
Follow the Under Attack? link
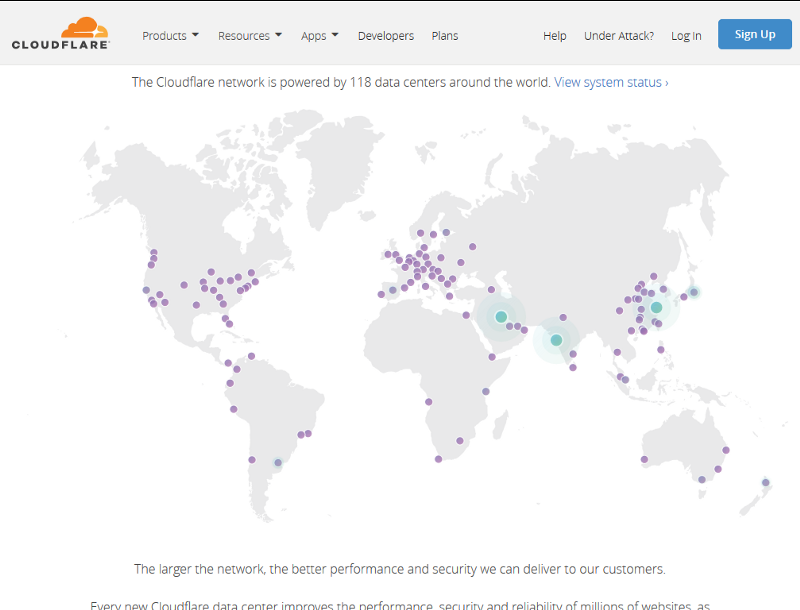(619, 36)
